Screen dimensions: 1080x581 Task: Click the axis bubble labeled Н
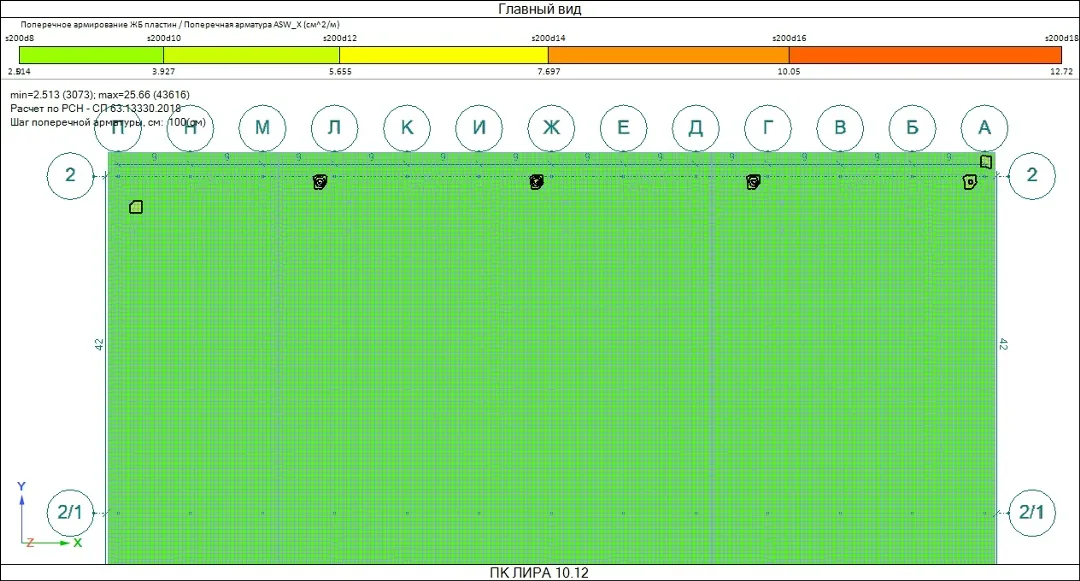190,128
